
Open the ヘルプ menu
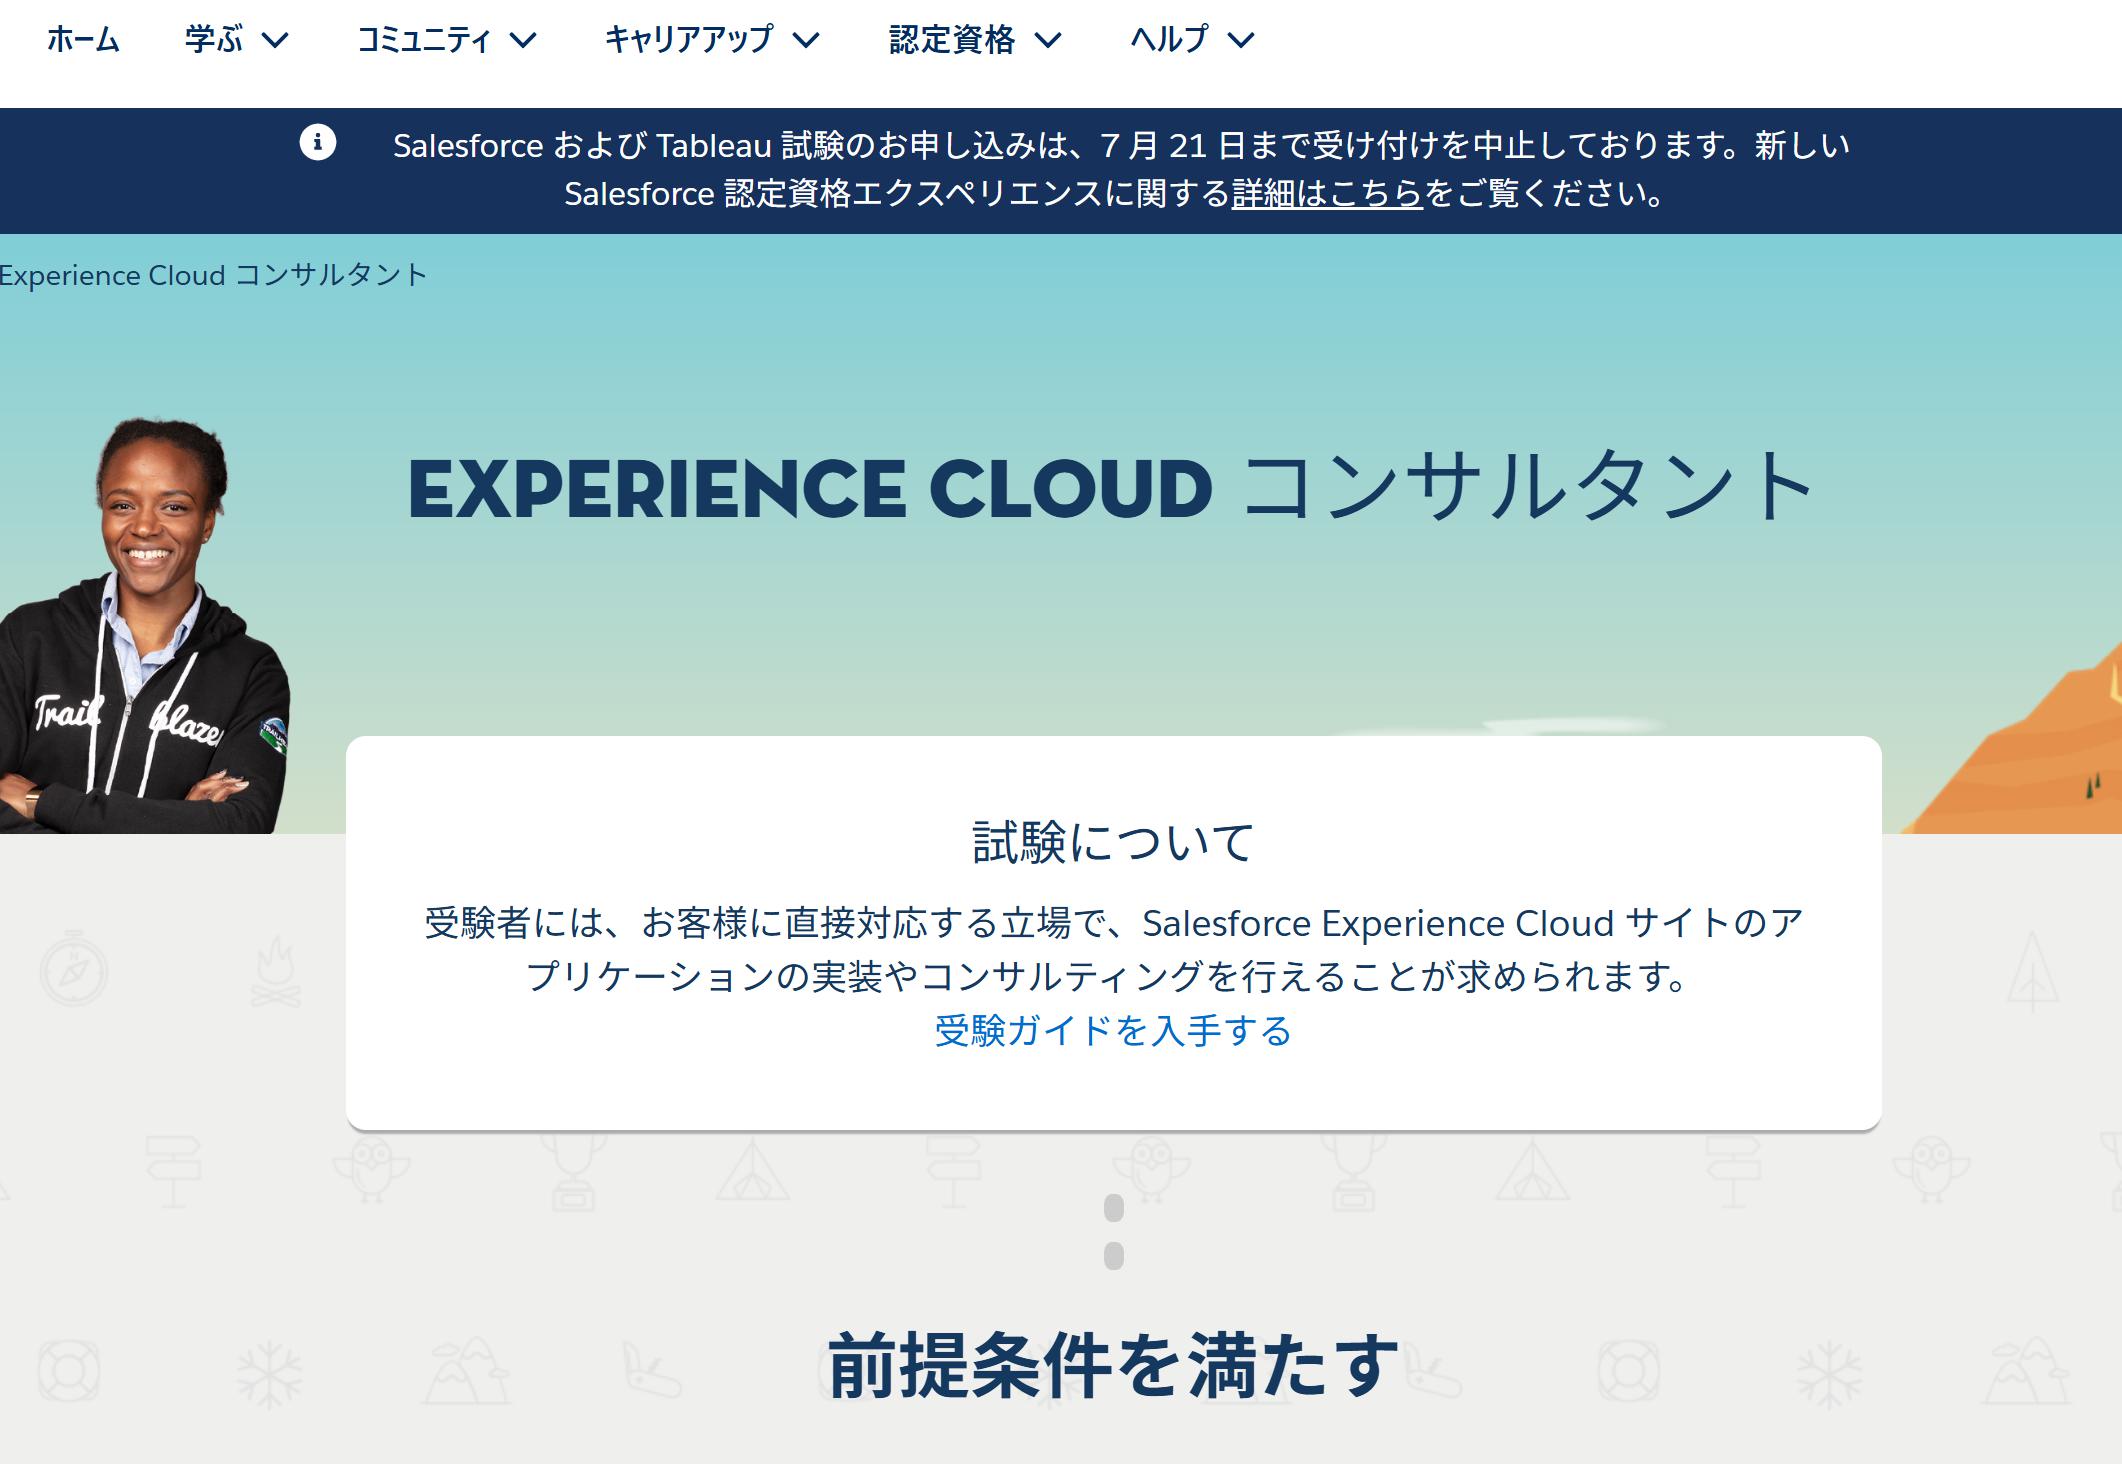click(x=1169, y=40)
